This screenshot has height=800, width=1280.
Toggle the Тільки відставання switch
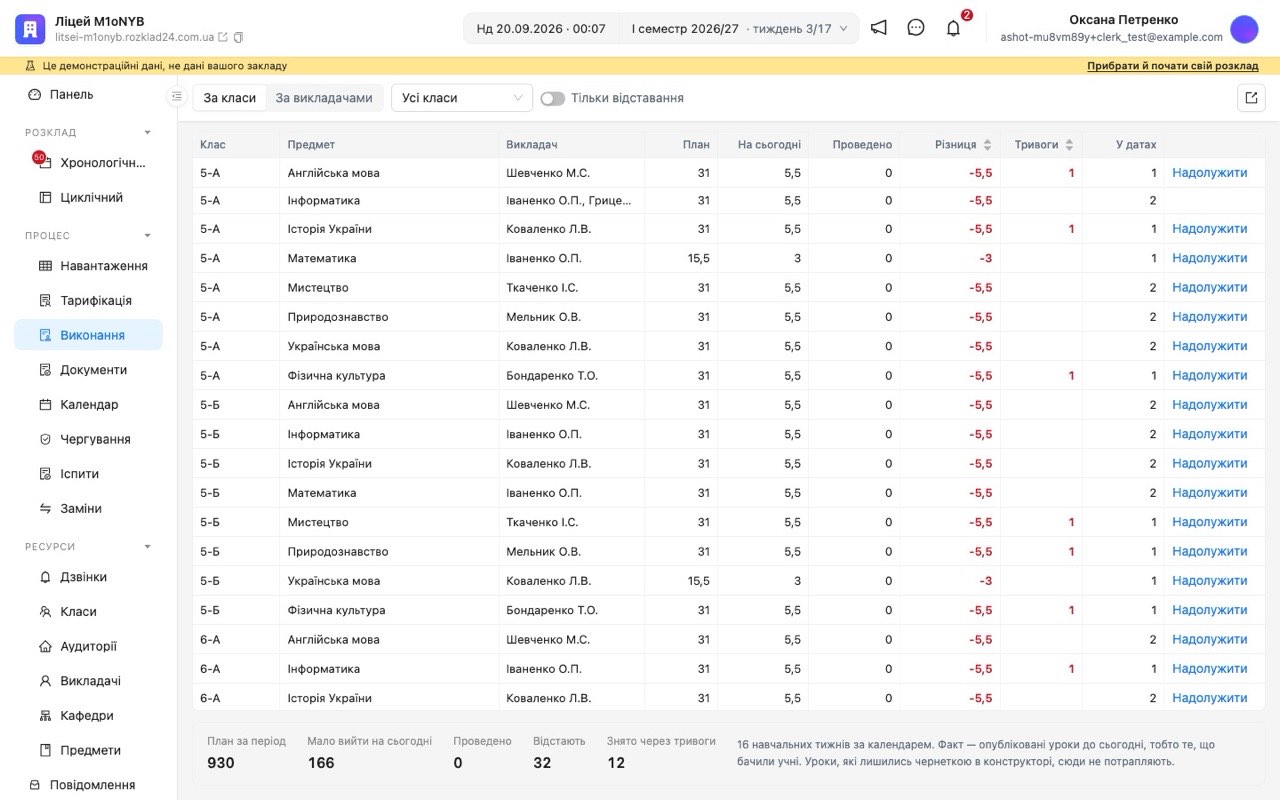click(552, 98)
